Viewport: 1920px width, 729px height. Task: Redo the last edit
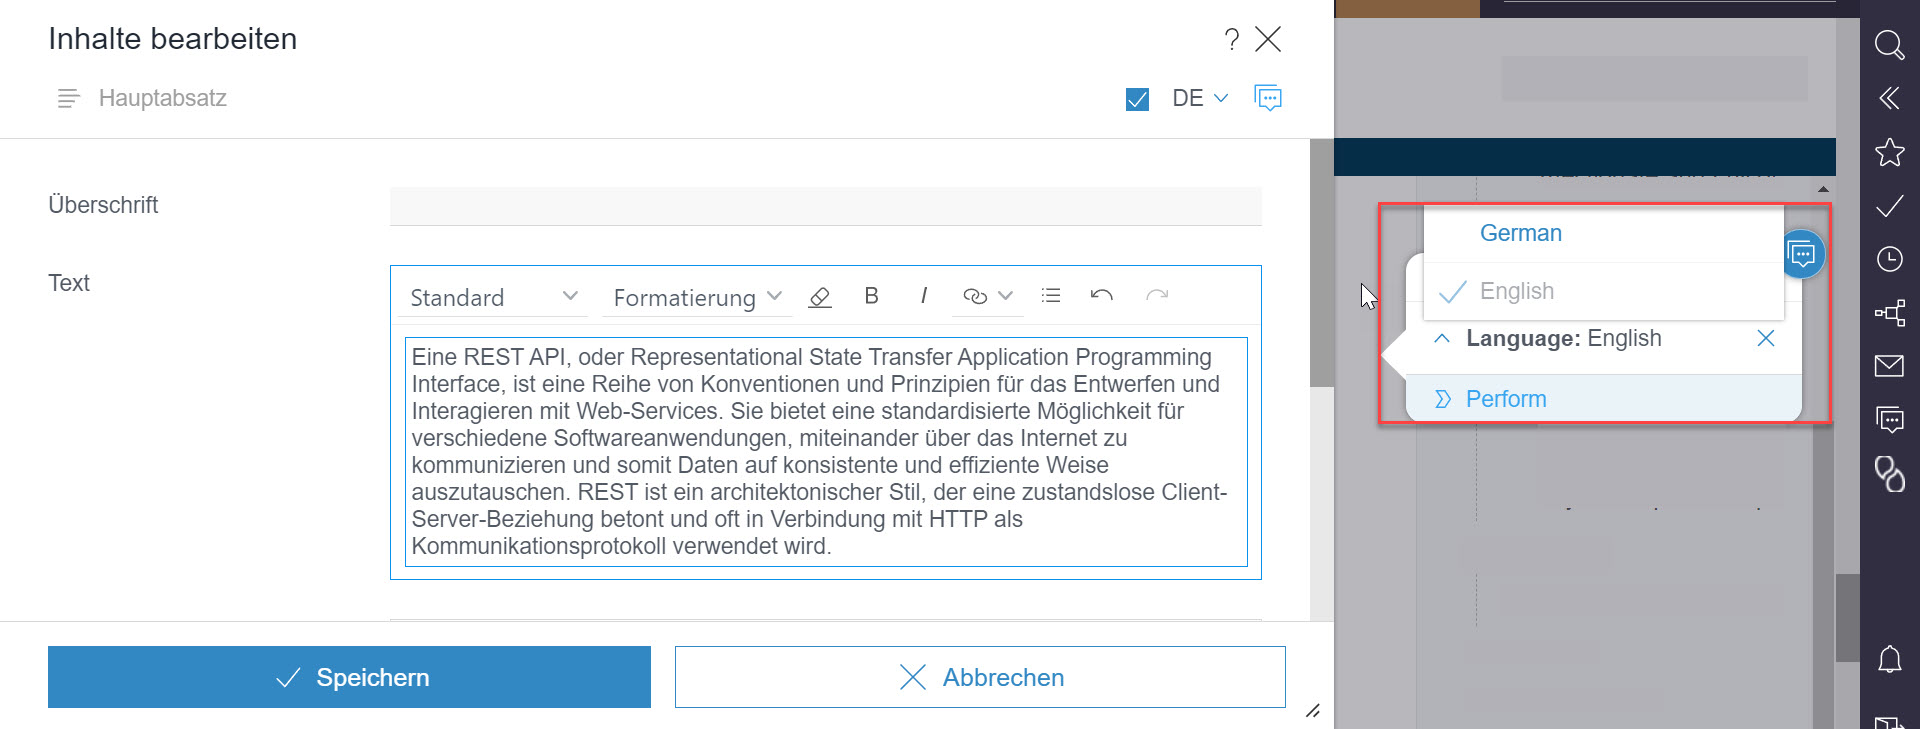(1157, 296)
